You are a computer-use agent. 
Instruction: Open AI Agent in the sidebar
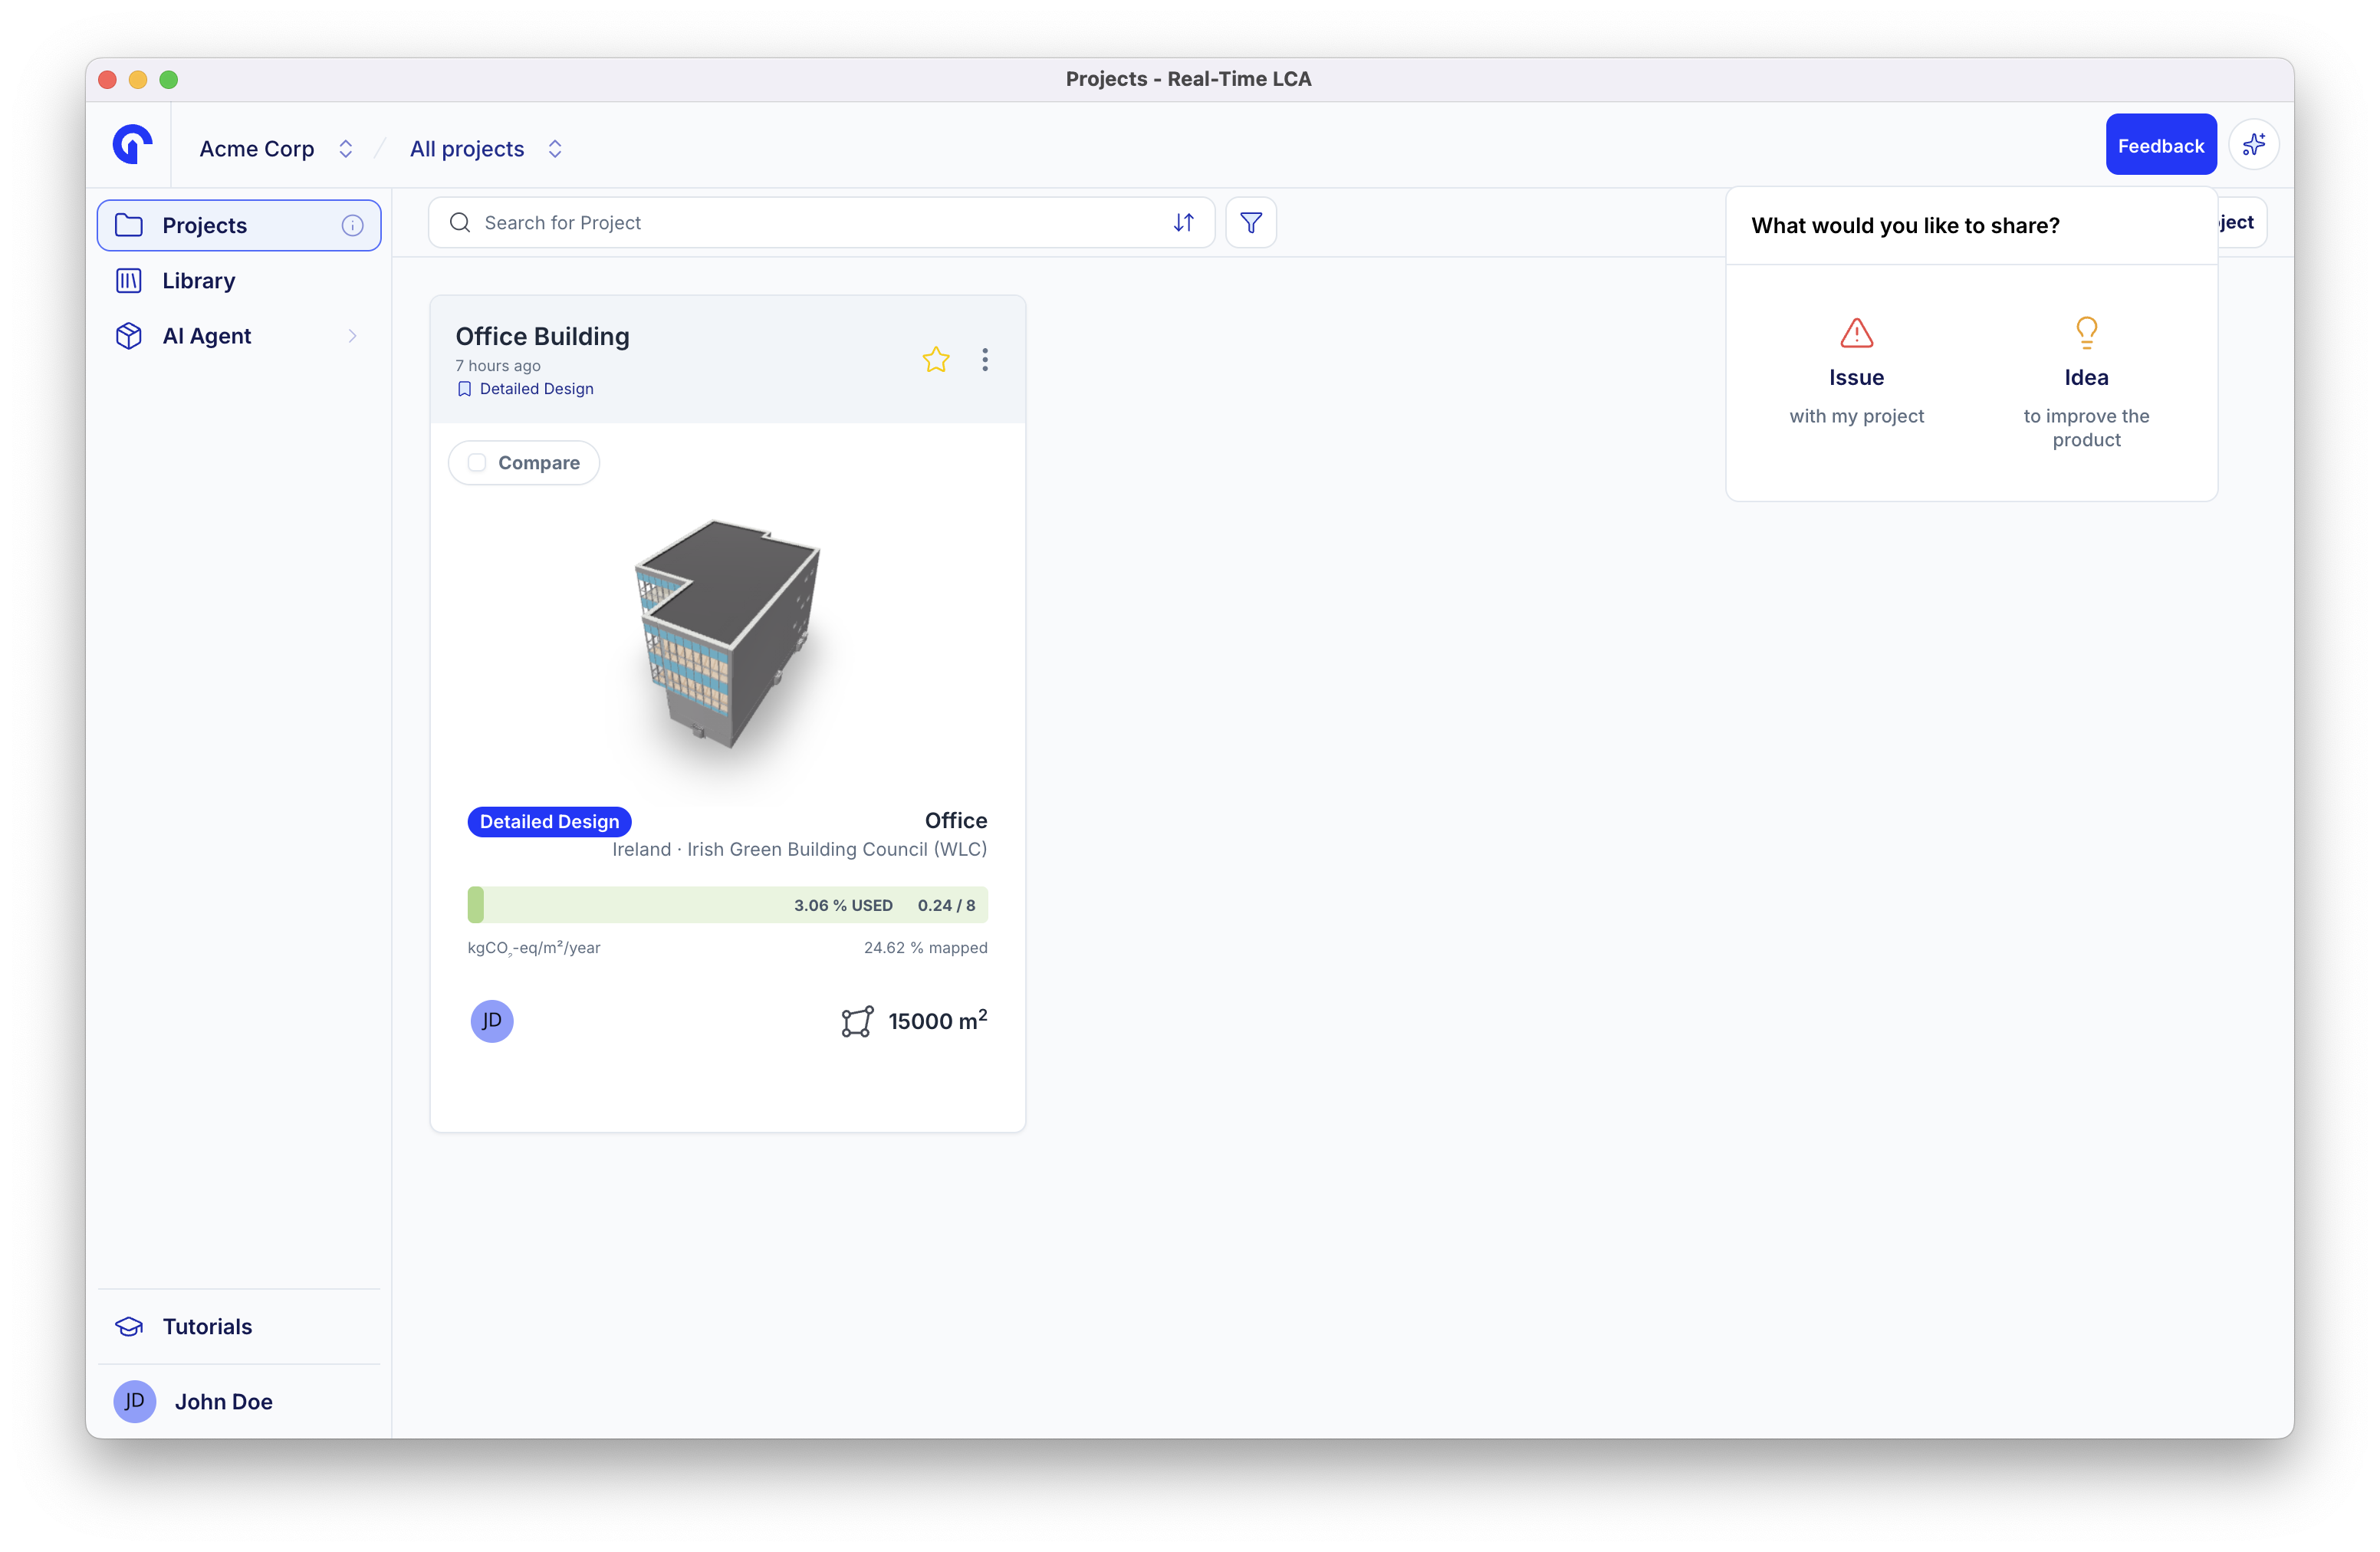(x=239, y=337)
